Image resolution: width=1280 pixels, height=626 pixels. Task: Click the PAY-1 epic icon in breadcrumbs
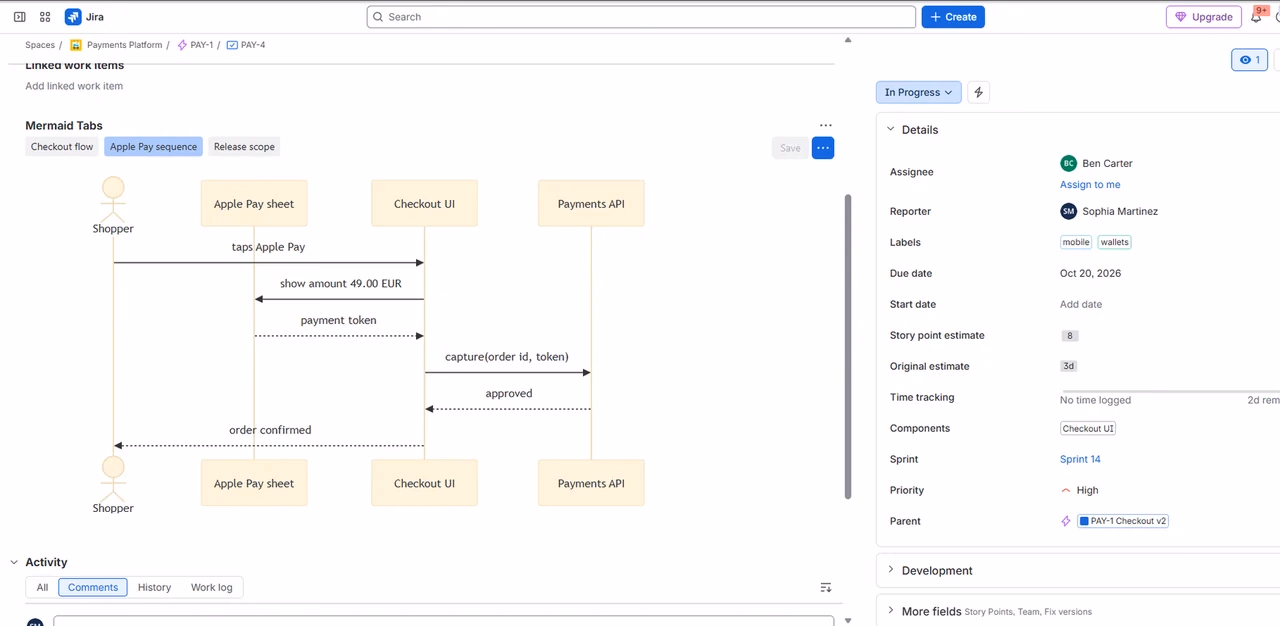point(182,45)
